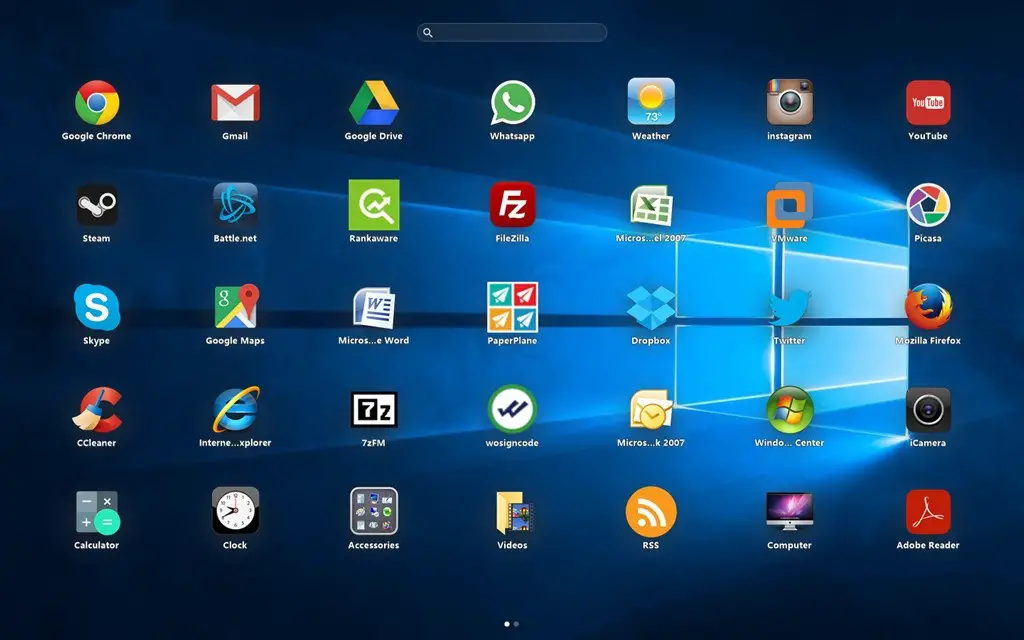This screenshot has width=1024, height=640.
Task: Open Mozilla Firefox
Action: [928, 306]
